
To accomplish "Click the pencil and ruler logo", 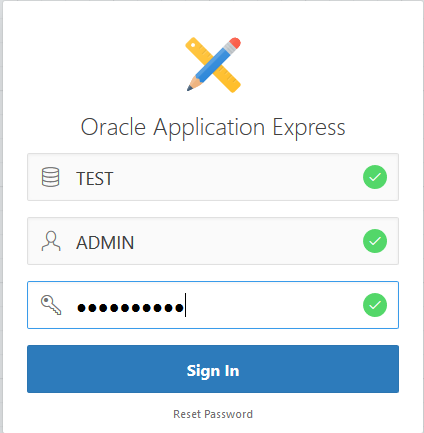I will point(213,65).
